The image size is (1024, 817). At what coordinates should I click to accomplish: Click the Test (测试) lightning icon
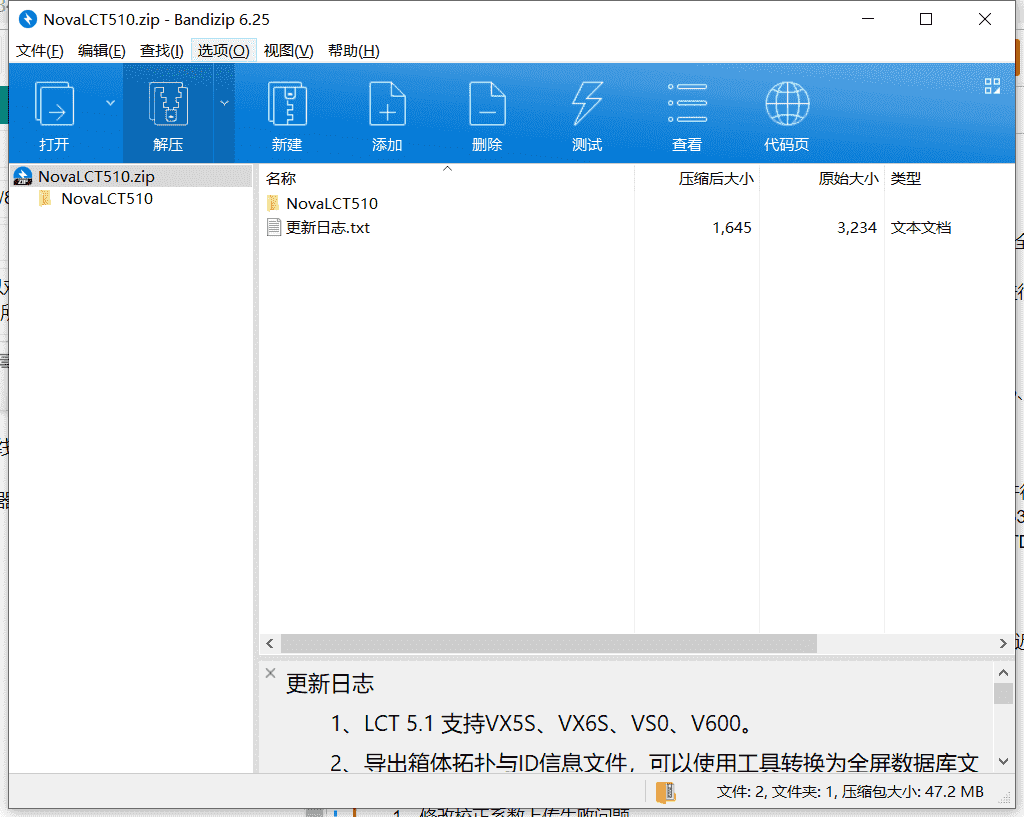tap(587, 103)
